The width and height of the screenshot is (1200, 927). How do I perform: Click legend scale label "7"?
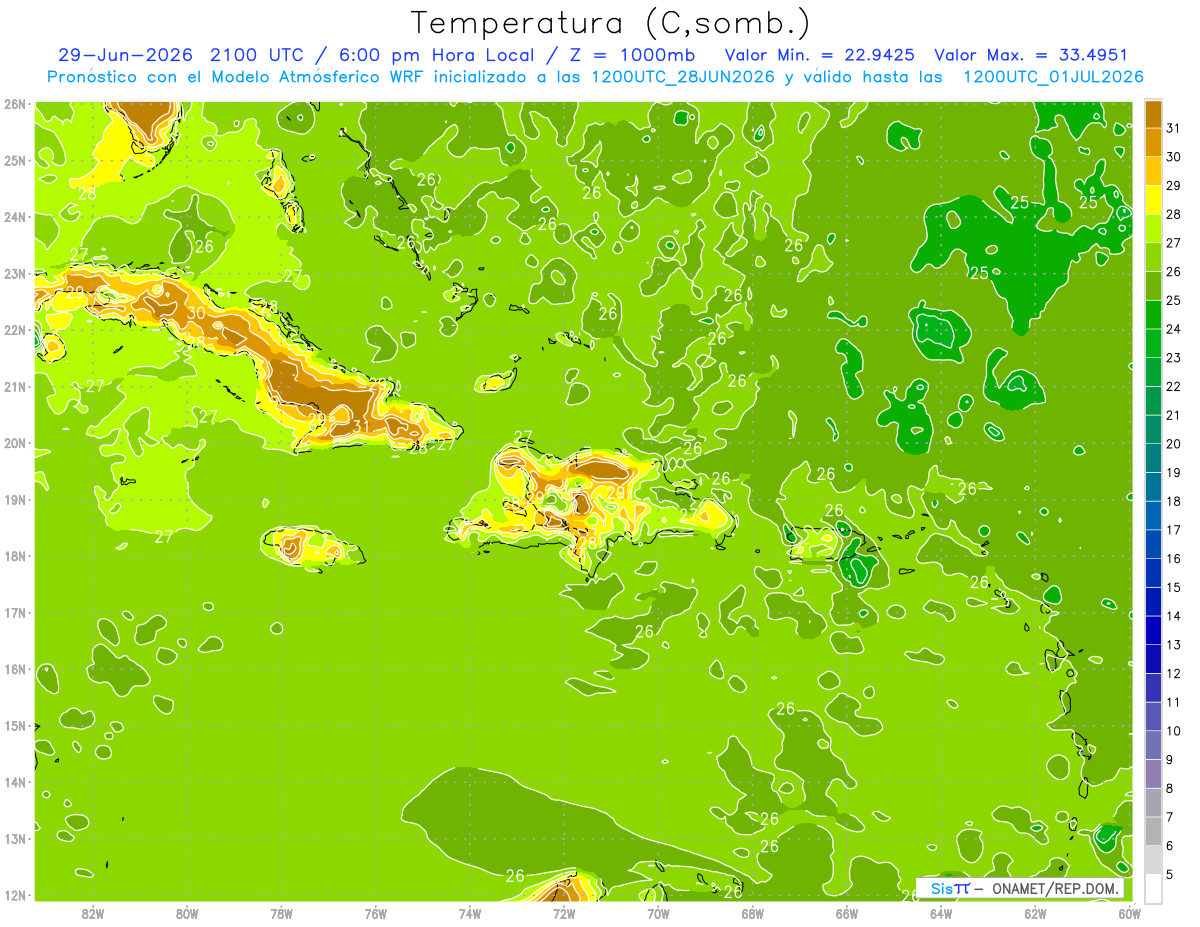(1170, 817)
